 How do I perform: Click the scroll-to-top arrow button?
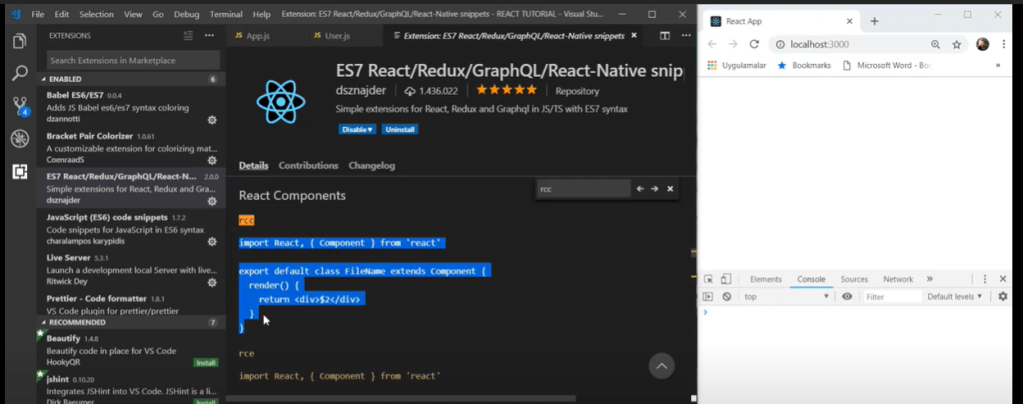click(661, 366)
